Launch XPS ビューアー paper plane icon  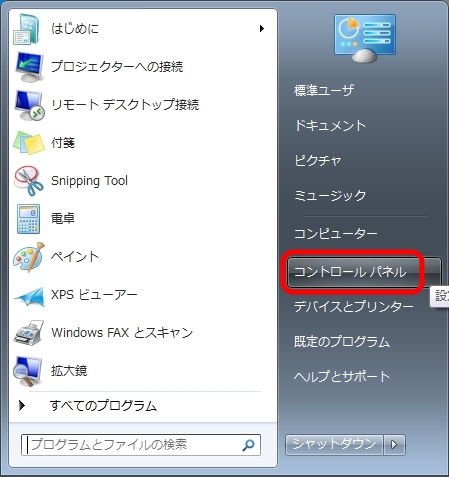[x=29, y=297]
